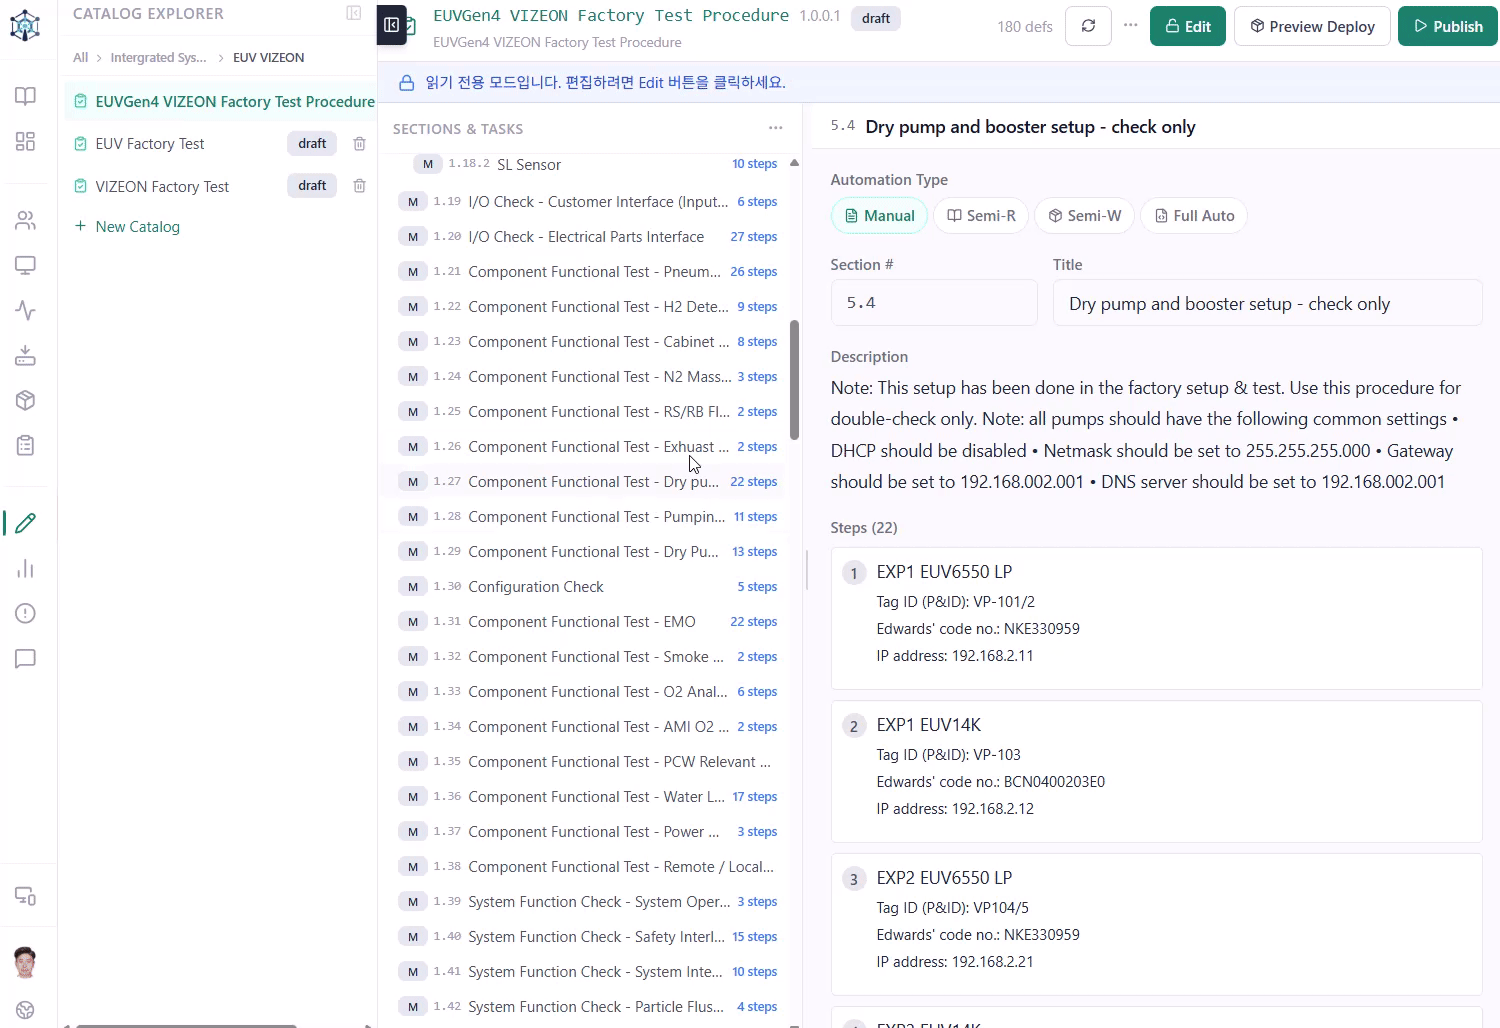The width and height of the screenshot is (1500, 1028).
Task: Open section 1.27 Component Functional Test - Dry pu...
Action: pyautogui.click(x=588, y=482)
